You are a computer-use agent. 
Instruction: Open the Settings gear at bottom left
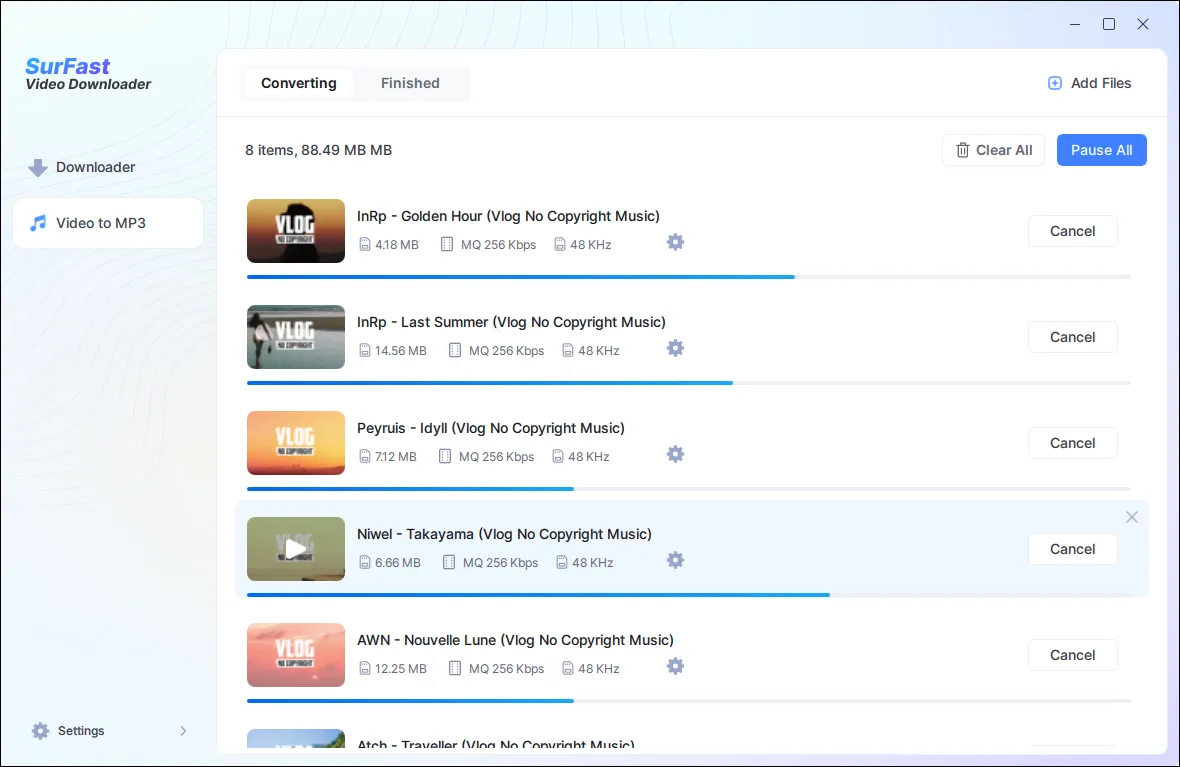pos(40,730)
